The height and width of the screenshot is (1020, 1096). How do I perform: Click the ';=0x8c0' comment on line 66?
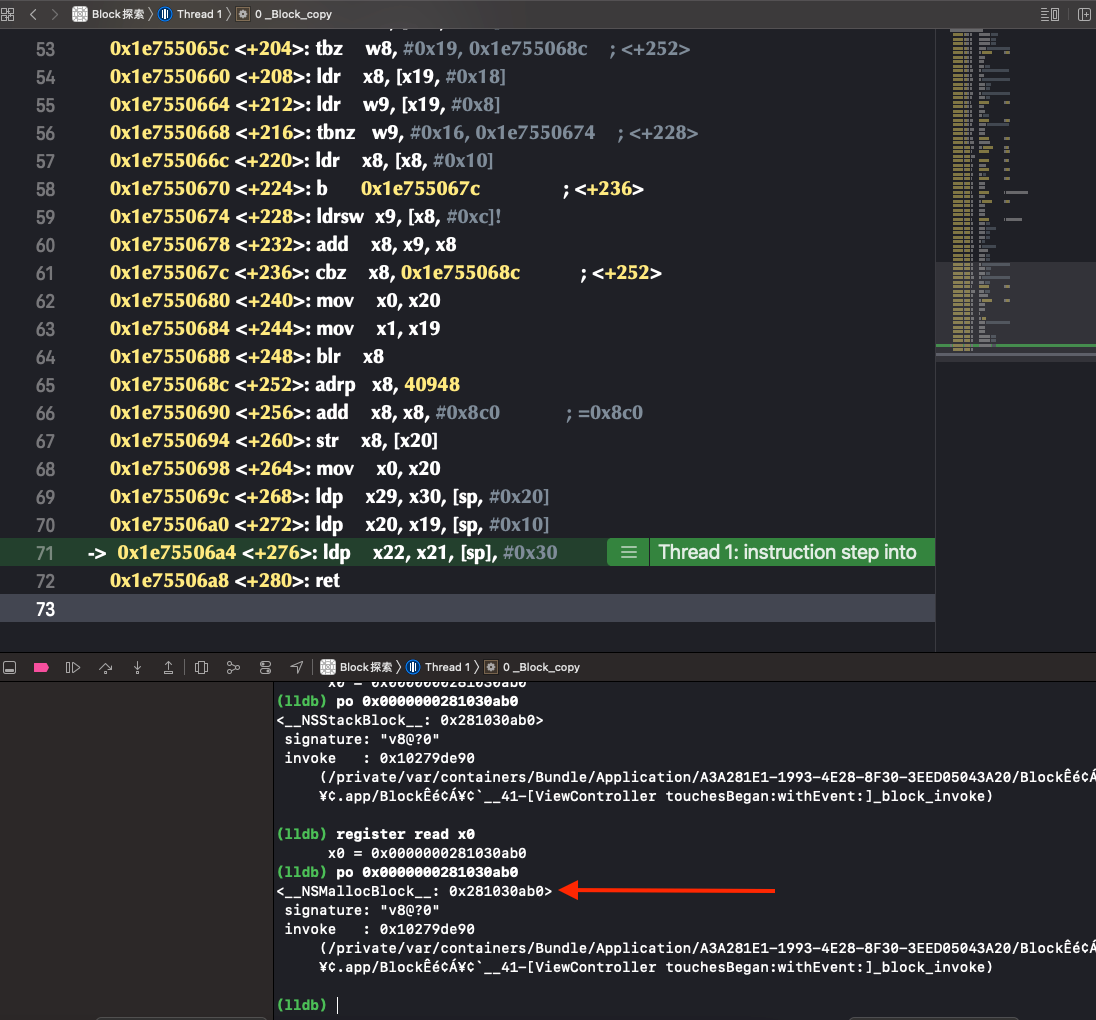tap(605, 412)
